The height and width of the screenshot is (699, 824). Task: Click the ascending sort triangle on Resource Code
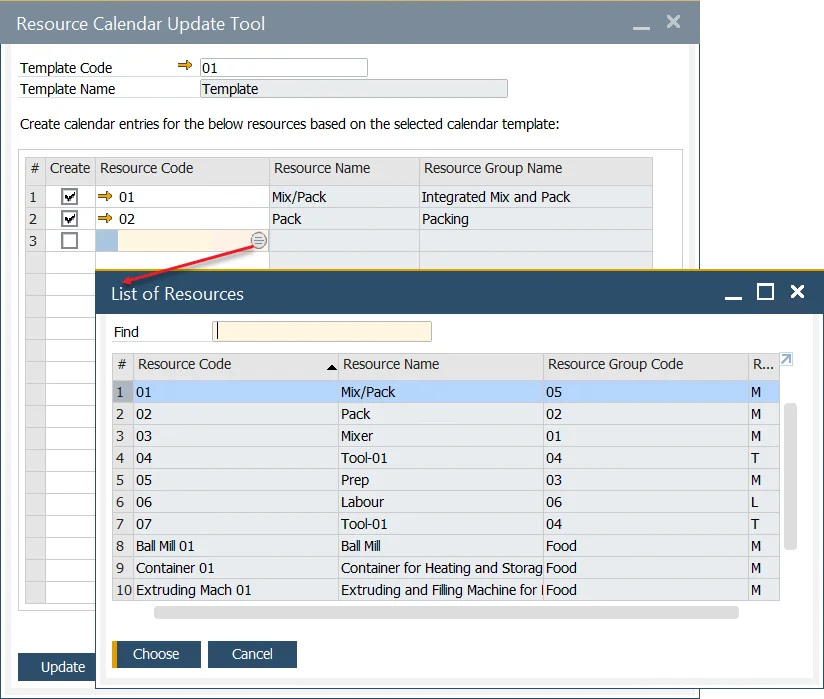[x=330, y=366]
